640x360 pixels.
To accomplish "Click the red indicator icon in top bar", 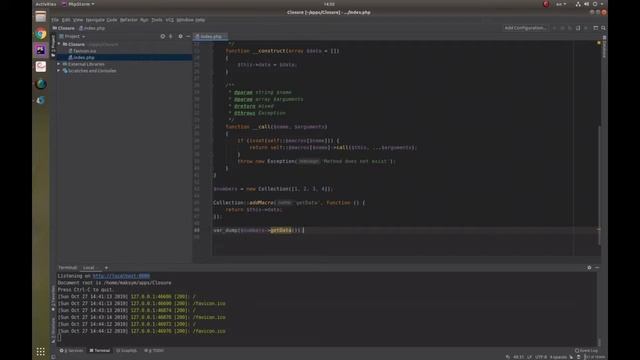I will tap(546, 4).
